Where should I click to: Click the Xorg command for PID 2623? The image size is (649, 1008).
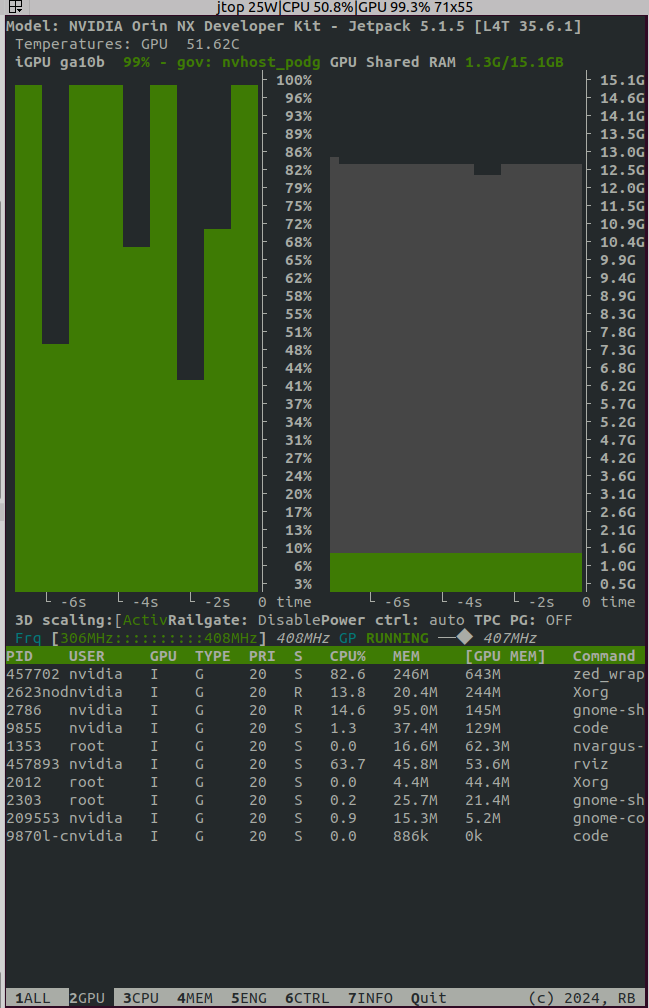coord(591,692)
